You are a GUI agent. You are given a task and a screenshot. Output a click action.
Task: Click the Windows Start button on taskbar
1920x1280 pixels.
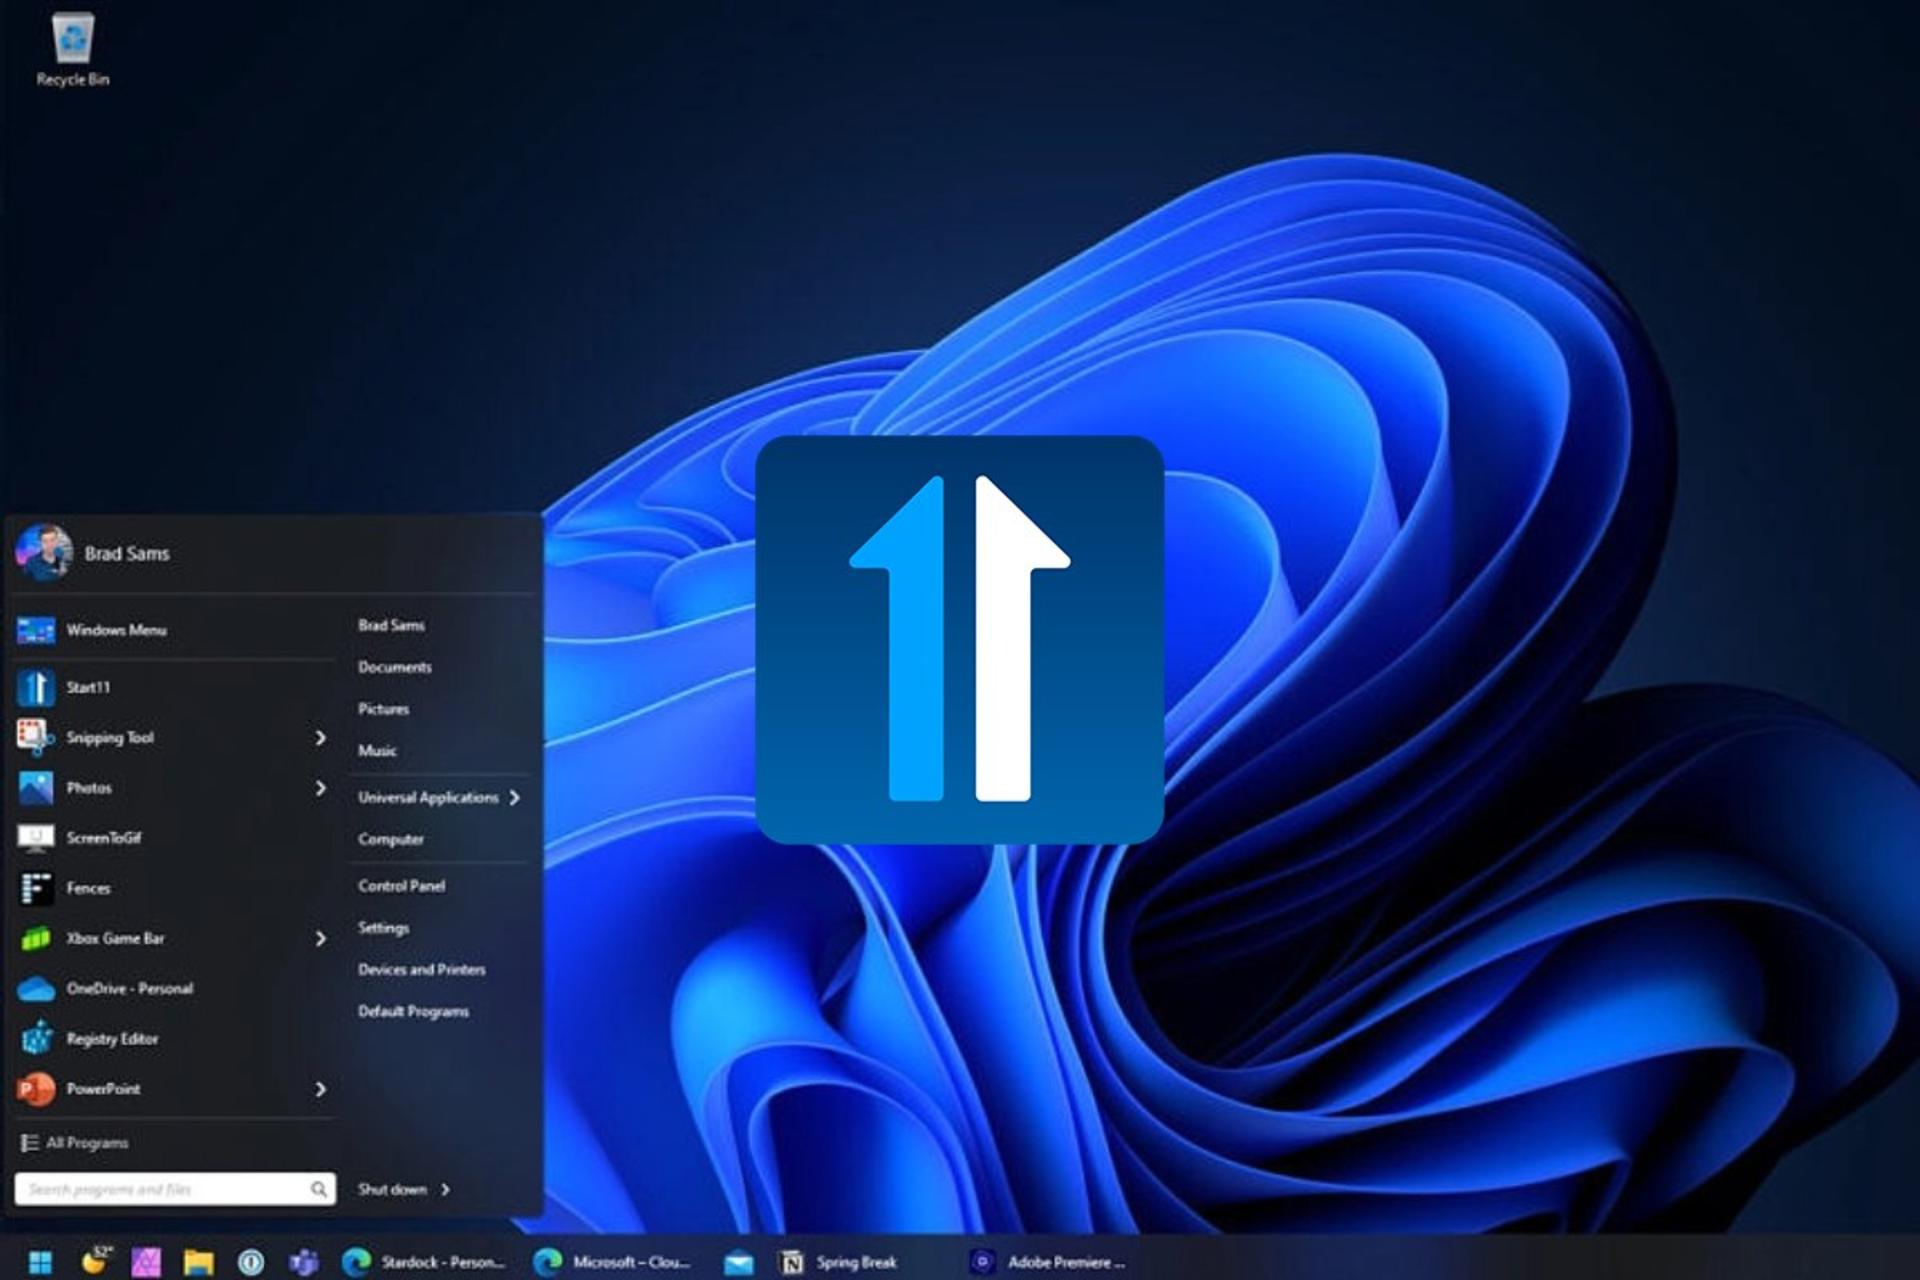tap(40, 1262)
